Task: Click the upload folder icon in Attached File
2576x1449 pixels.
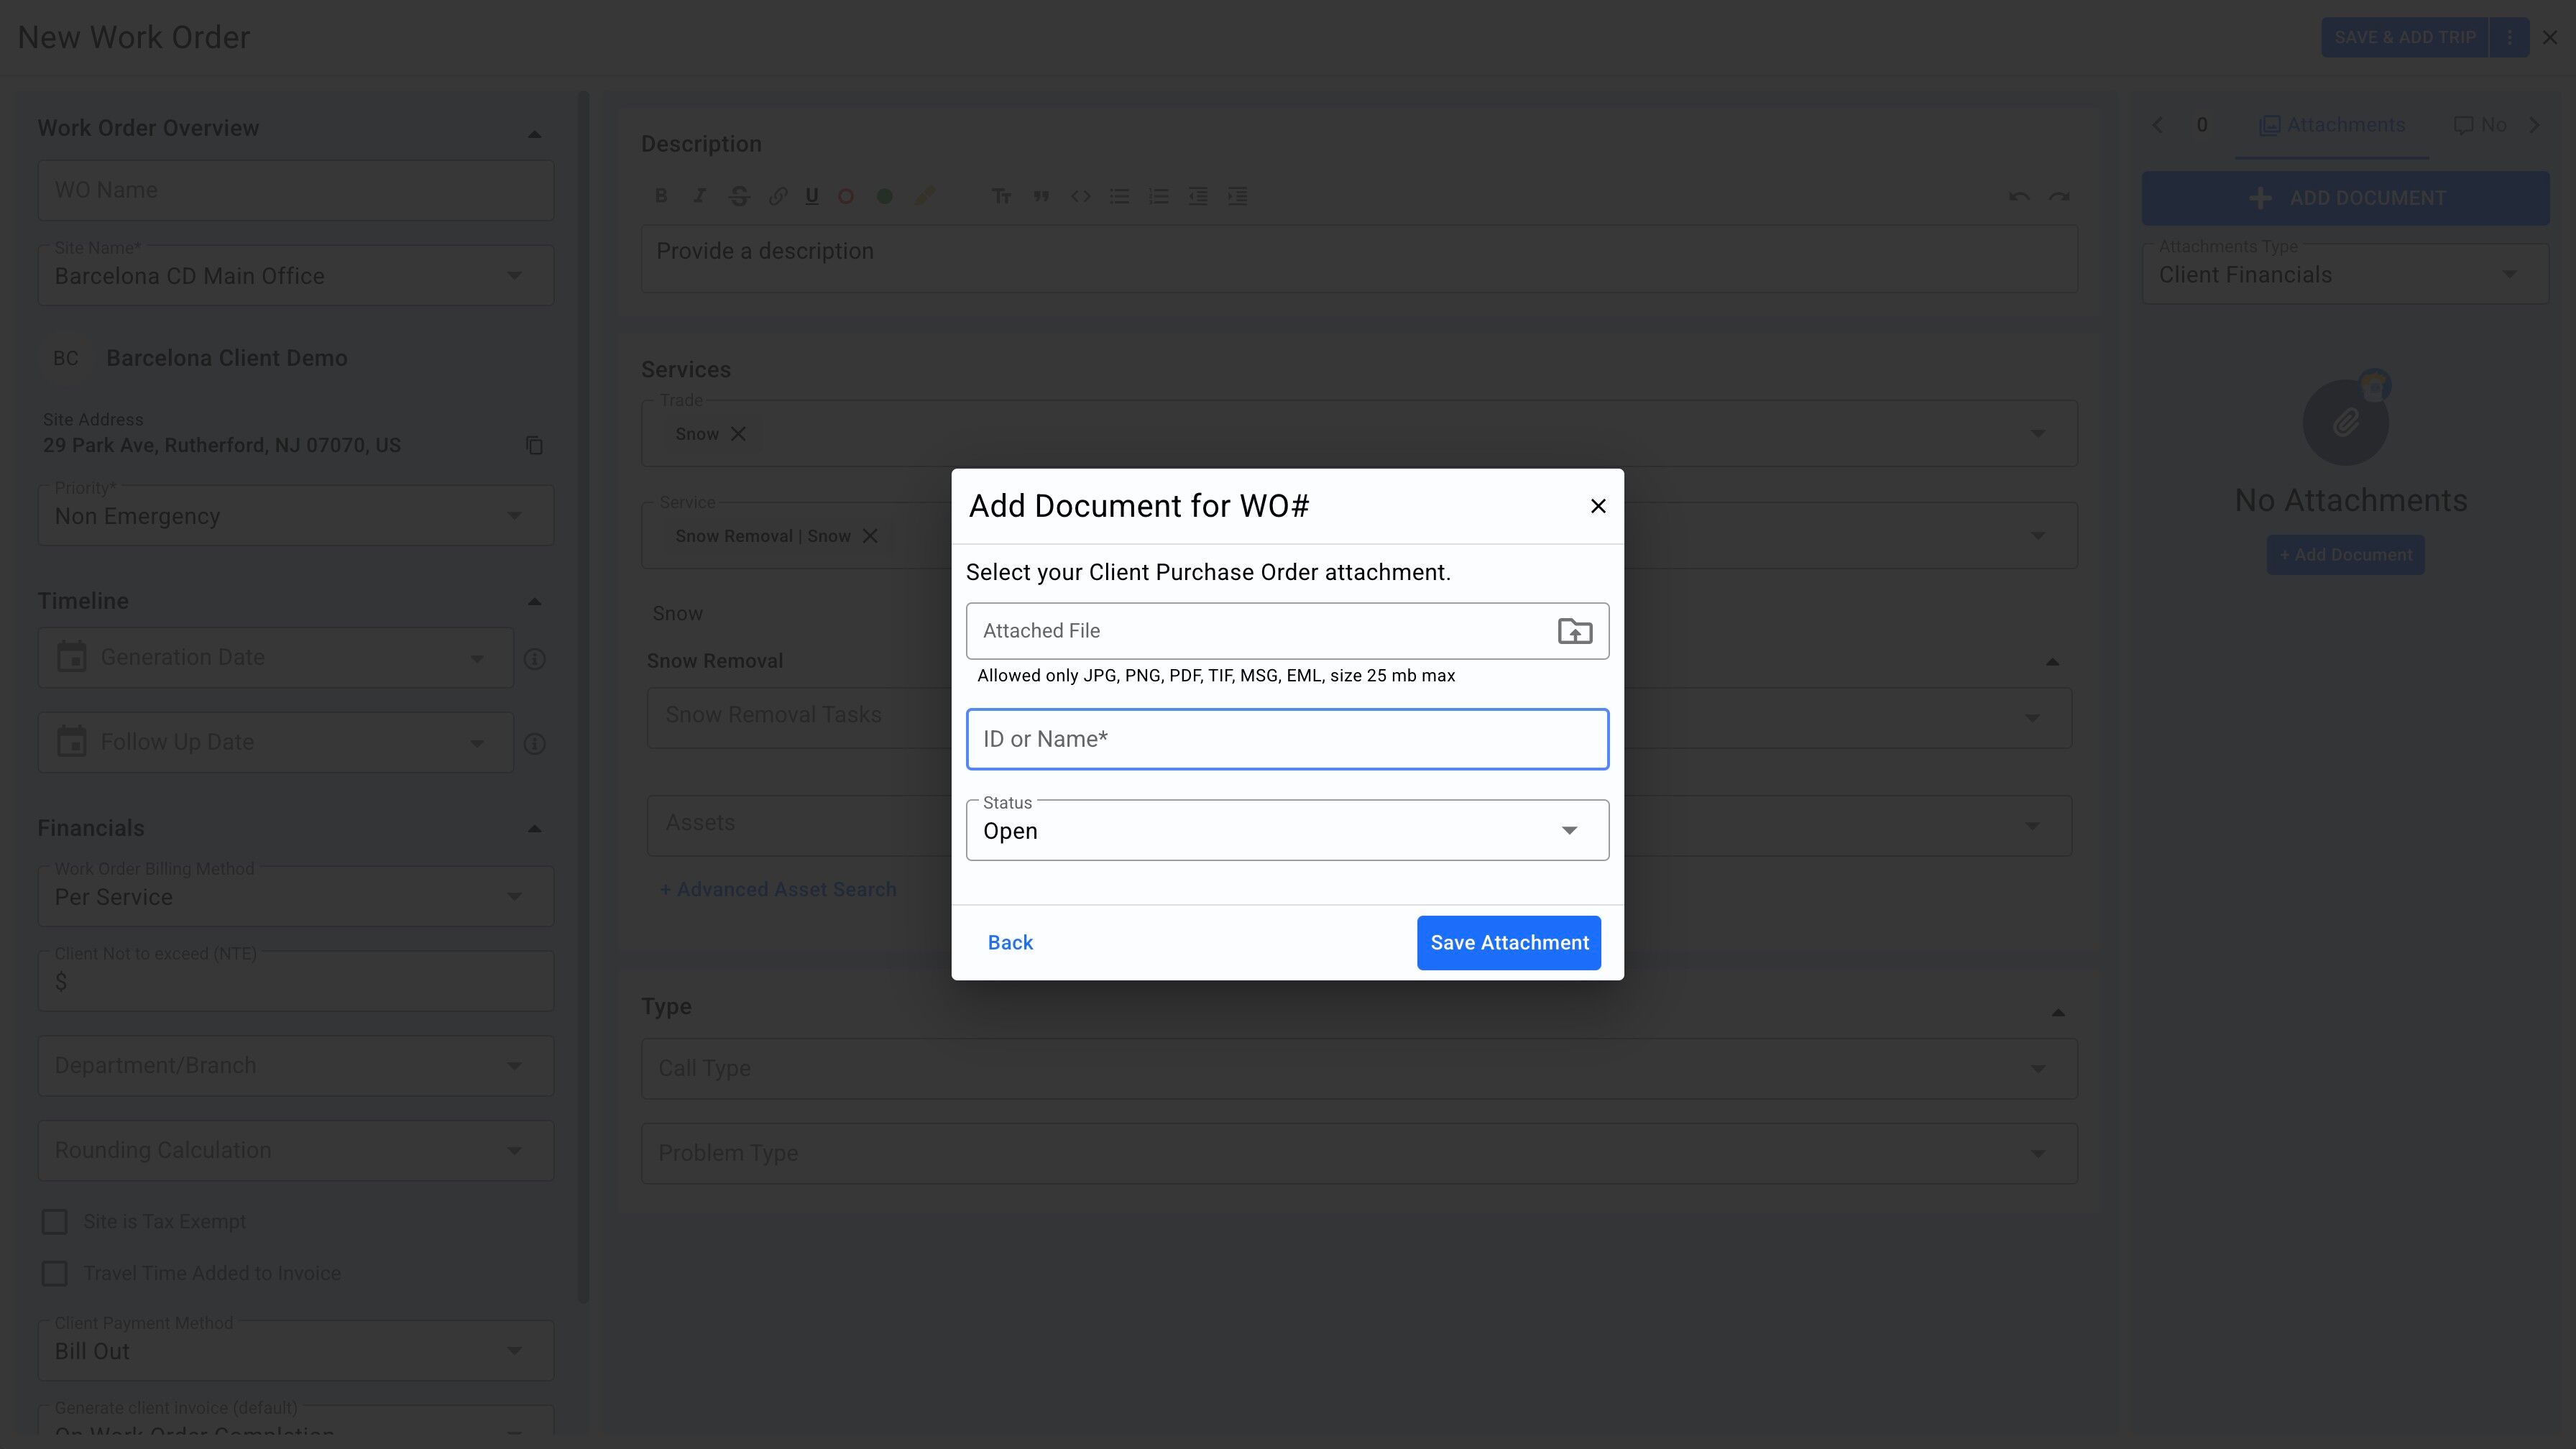Action: 1574,631
